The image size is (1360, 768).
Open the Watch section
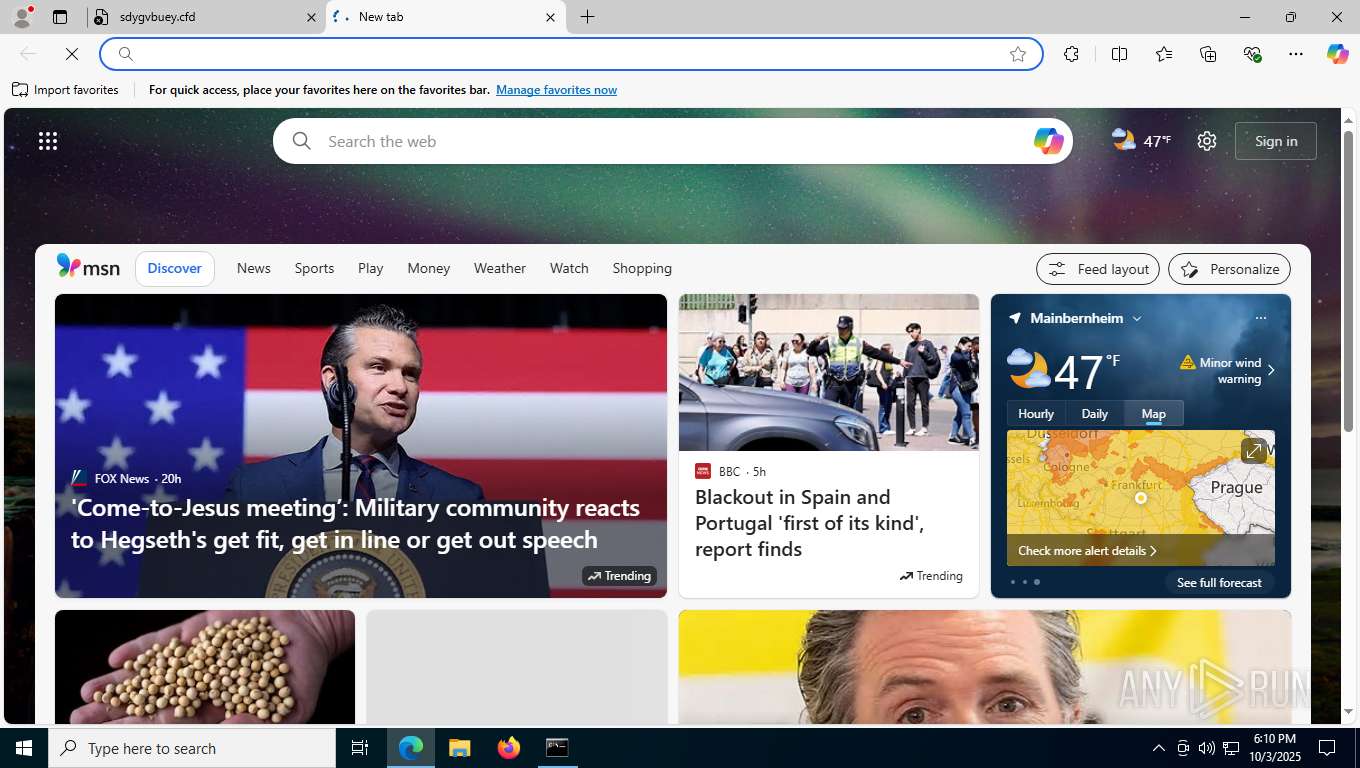pyautogui.click(x=569, y=268)
